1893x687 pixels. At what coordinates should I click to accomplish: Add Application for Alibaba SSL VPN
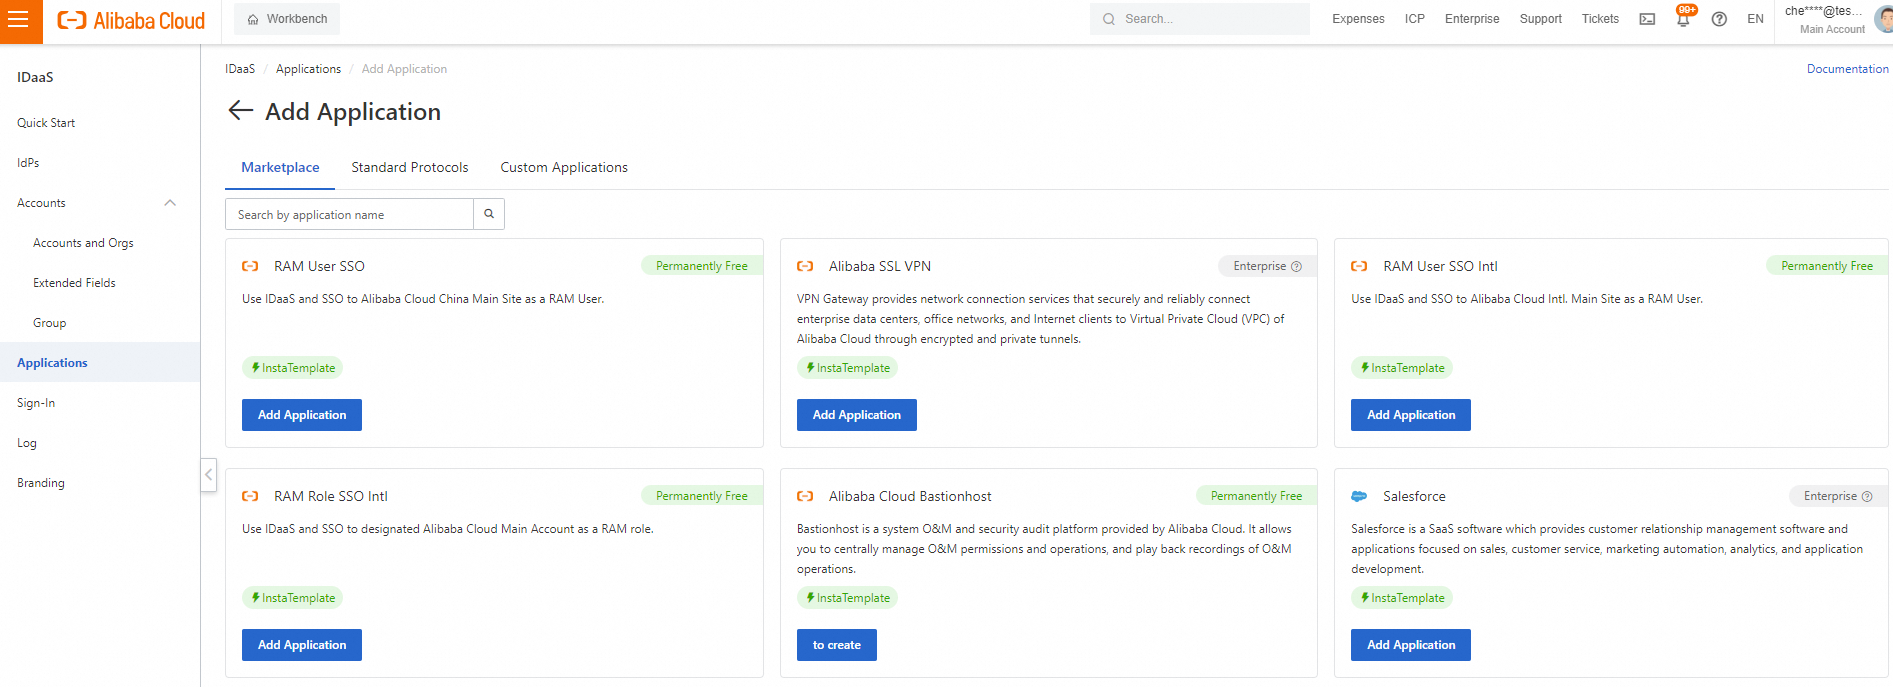pos(857,415)
